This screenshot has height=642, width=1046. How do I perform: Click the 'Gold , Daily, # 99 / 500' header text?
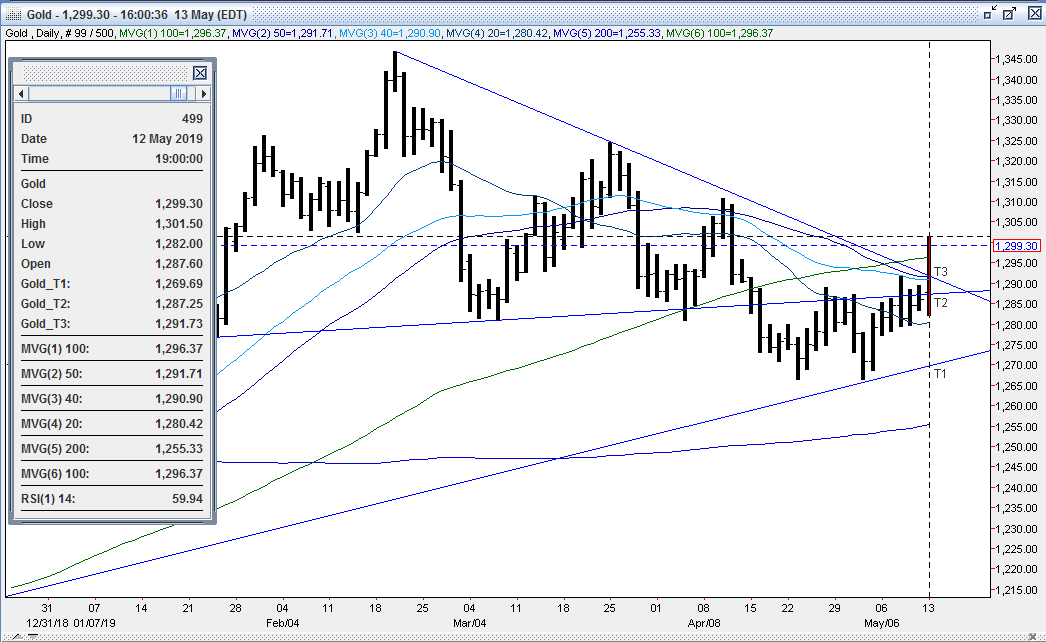pyautogui.click(x=60, y=33)
